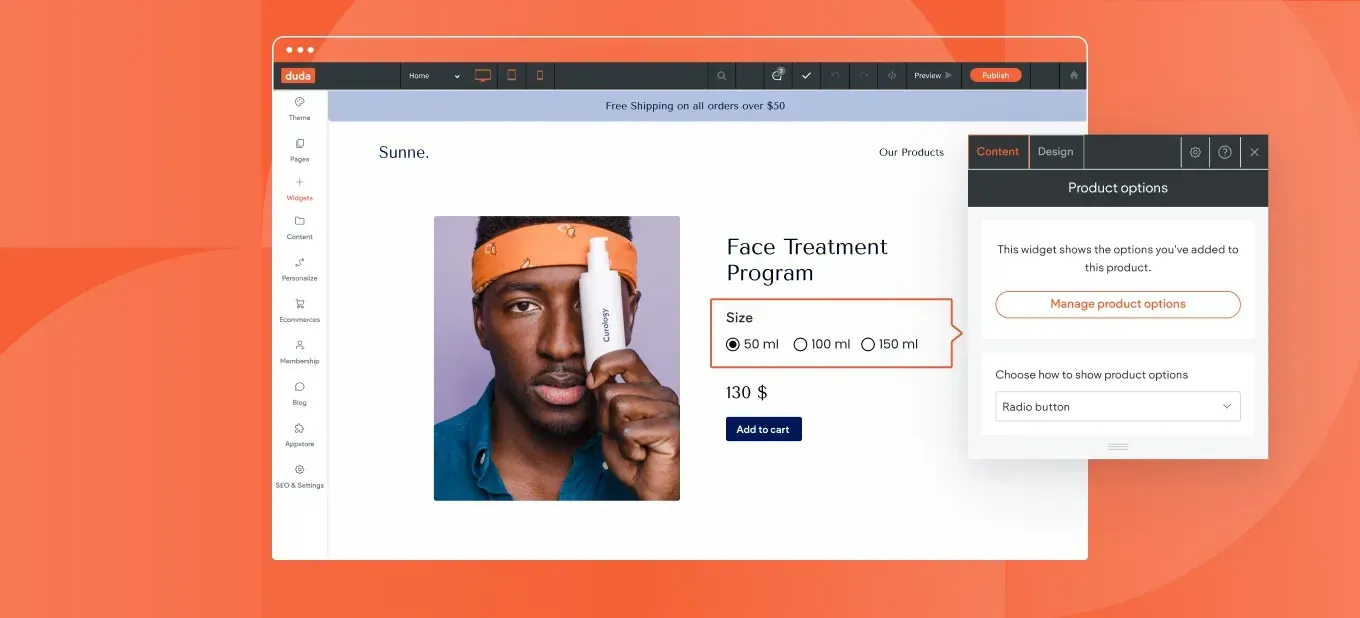Click the undo arrow icon
Viewport: 1360px width, 618px height.
tap(835, 76)
